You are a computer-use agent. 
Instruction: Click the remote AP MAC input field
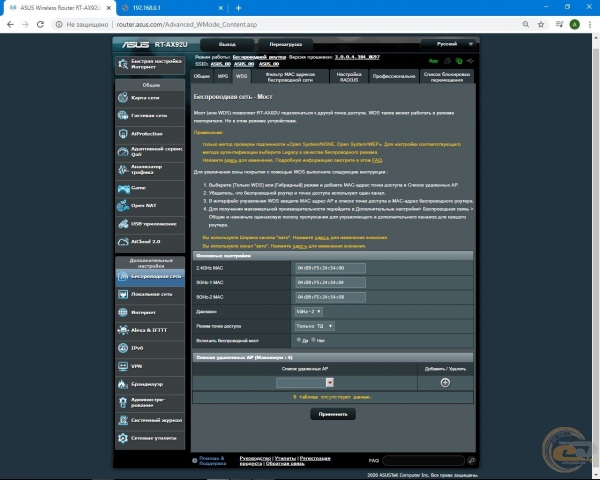pyautogui.click(x=301, y=382)
